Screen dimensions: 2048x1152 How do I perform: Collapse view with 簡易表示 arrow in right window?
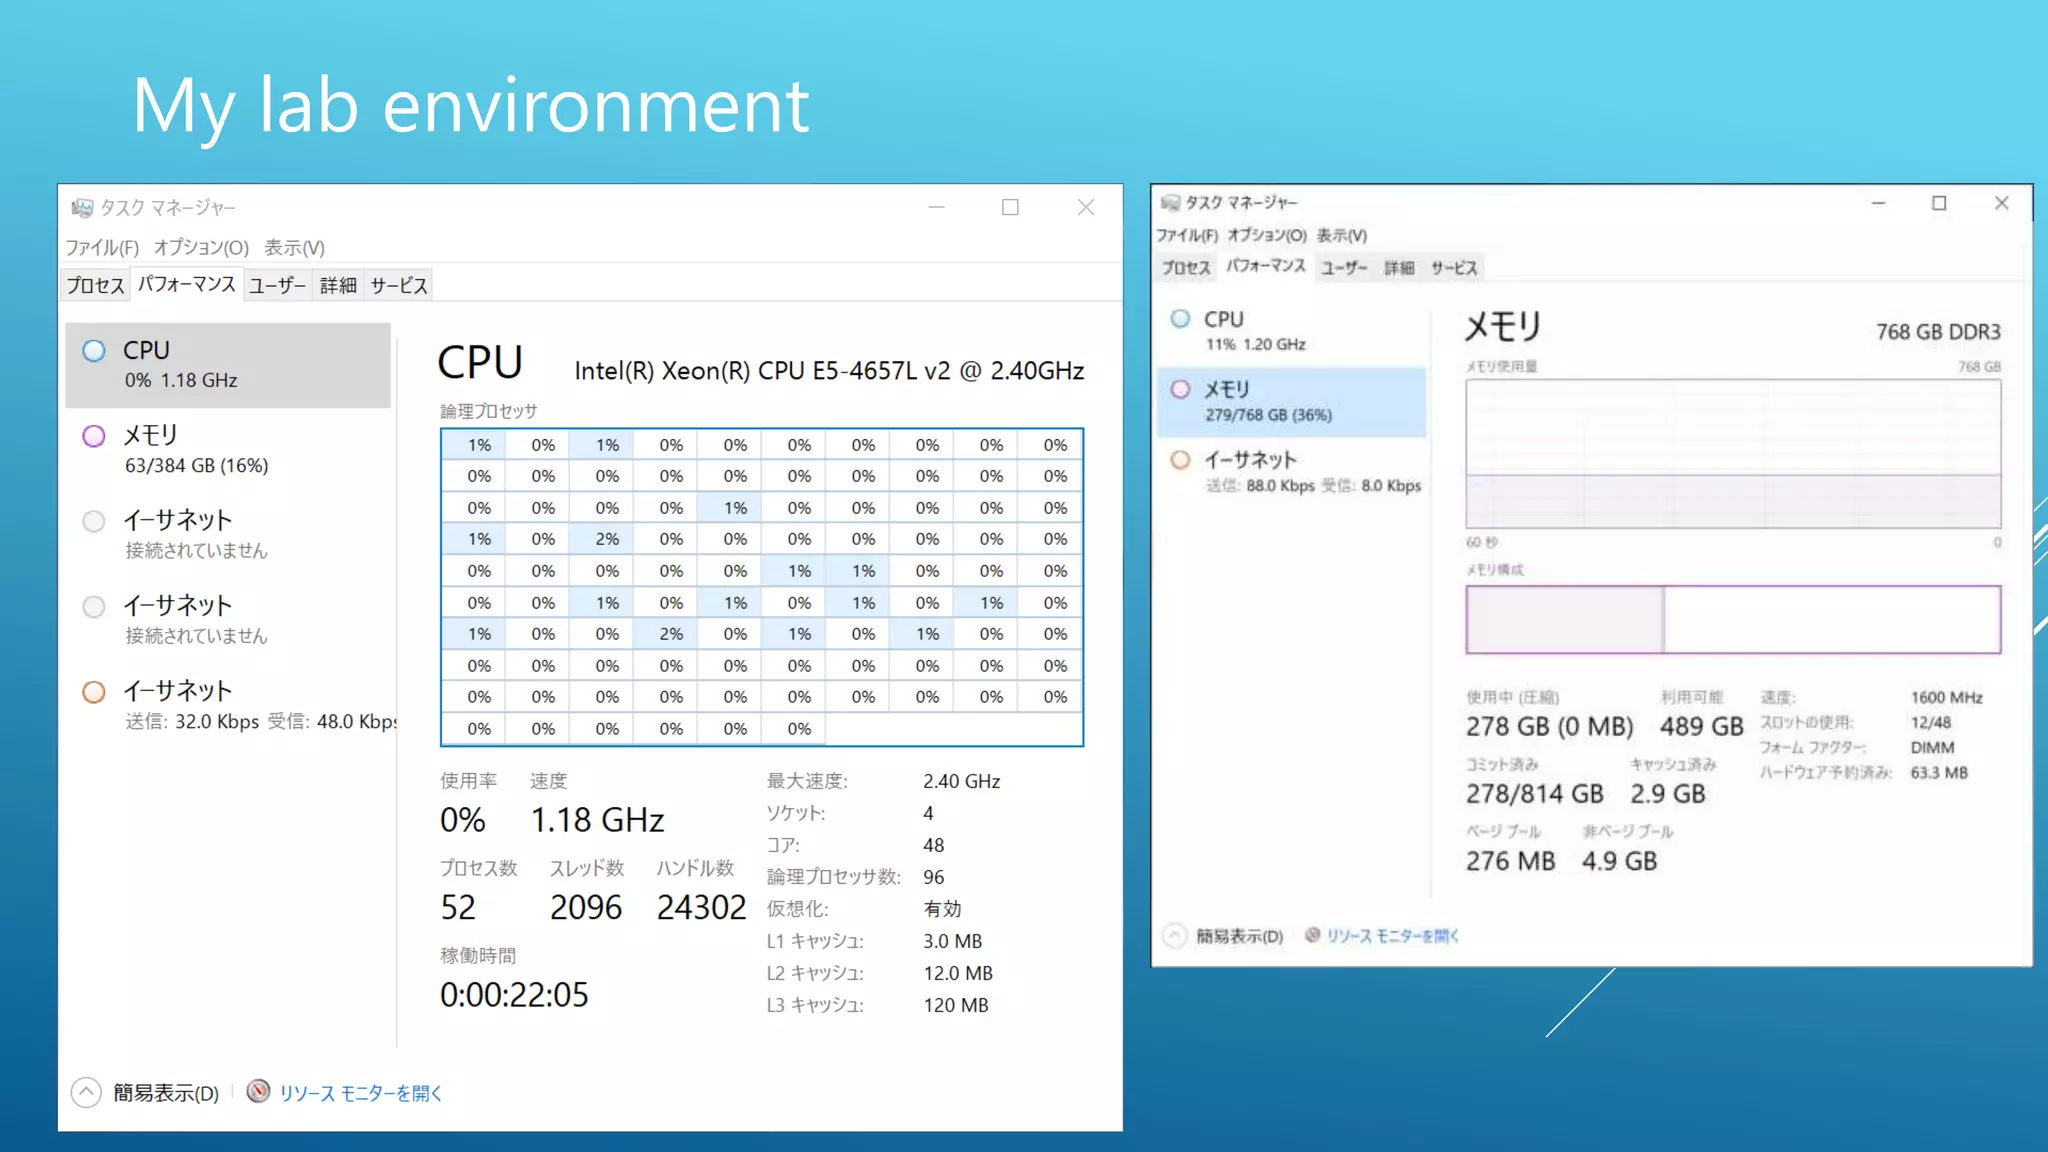click(1175, 936)
